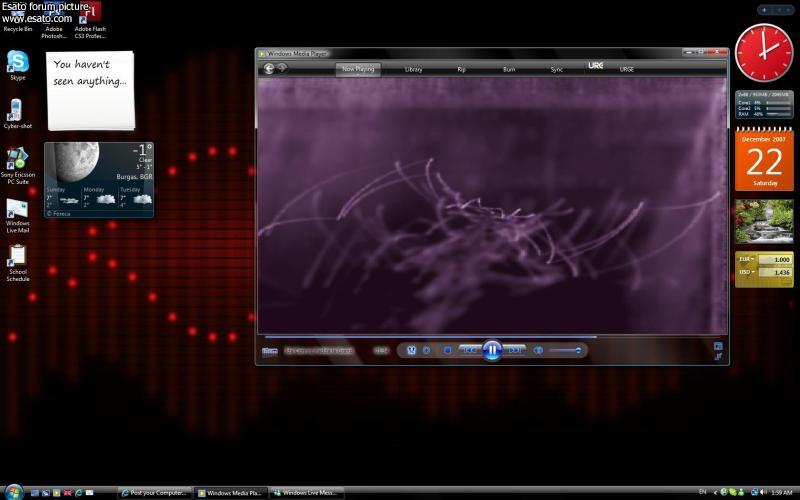Click the sidebar add gadget plus button
Image resolution: width=800 pixels, height=500 pixels.
pyautogui.click(x=765, y=10)
